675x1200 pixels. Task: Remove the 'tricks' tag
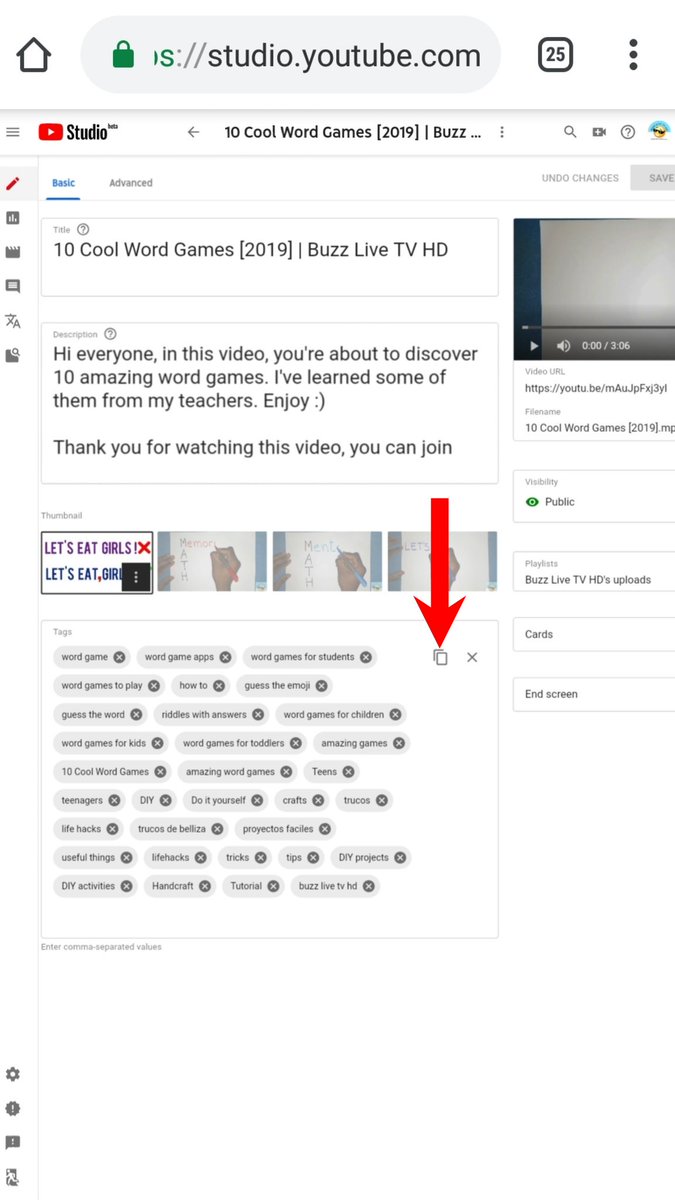261,857
